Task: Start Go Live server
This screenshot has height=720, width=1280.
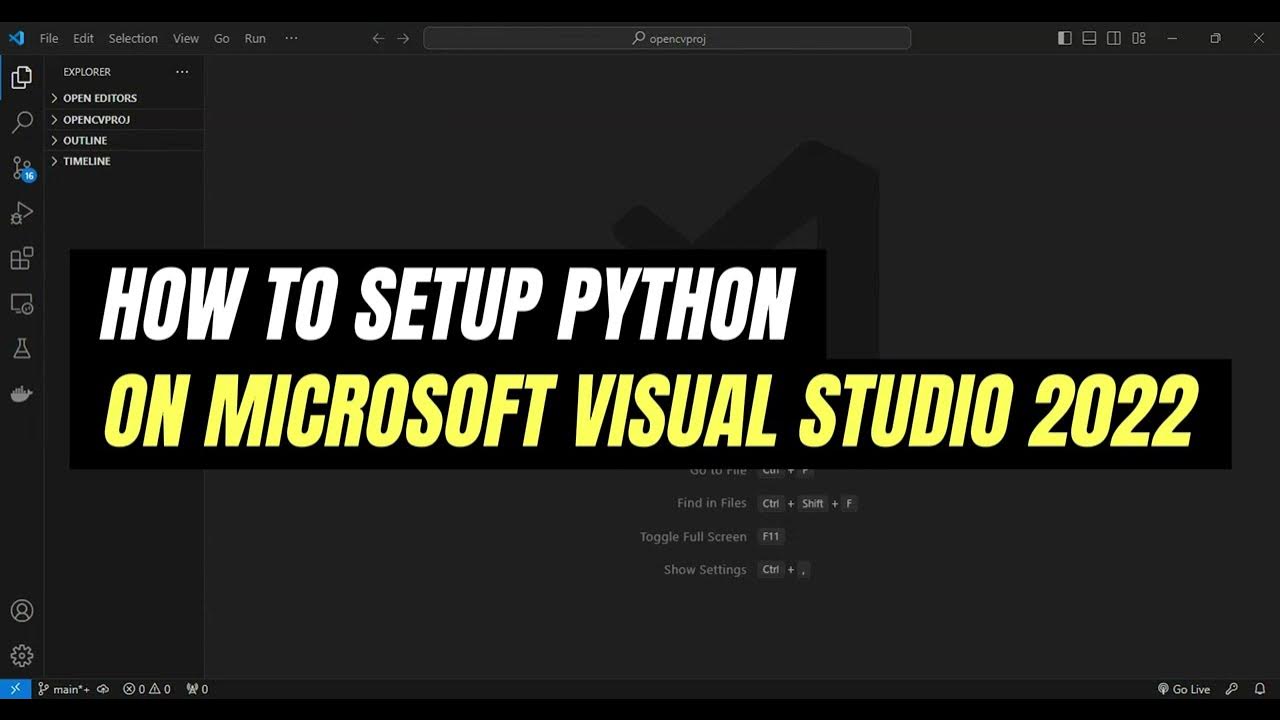Action: 1184,689
